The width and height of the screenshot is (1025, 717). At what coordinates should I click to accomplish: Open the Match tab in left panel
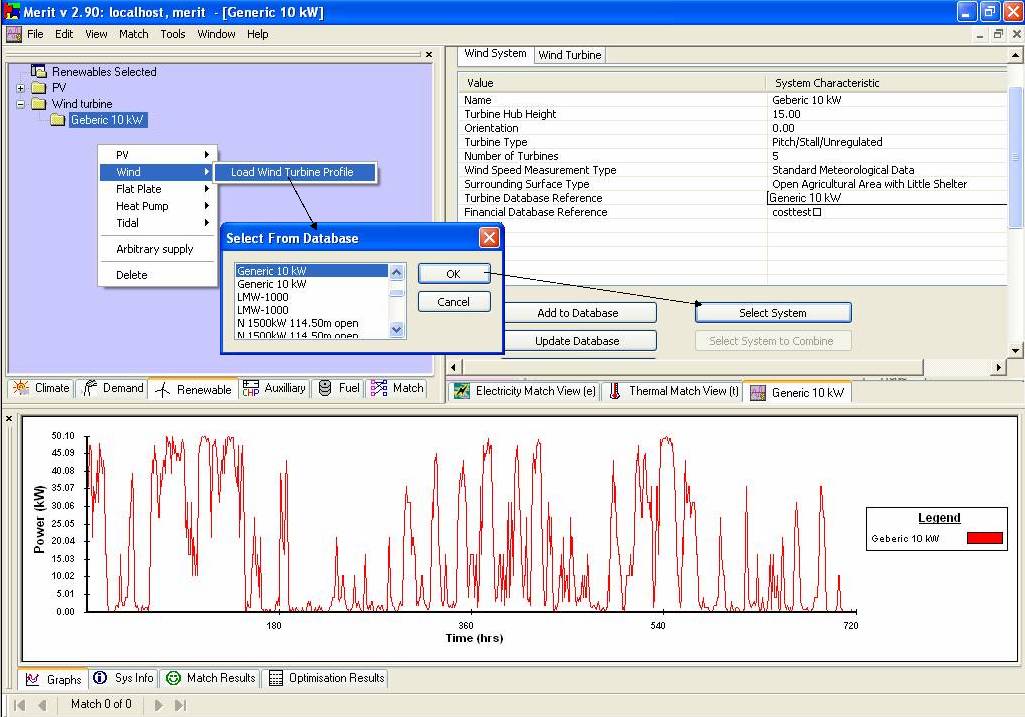(x=397, y=388)
